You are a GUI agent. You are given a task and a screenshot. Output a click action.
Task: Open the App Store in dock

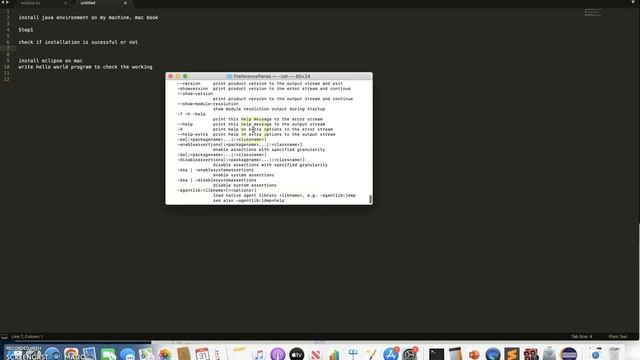click(391, 354)
